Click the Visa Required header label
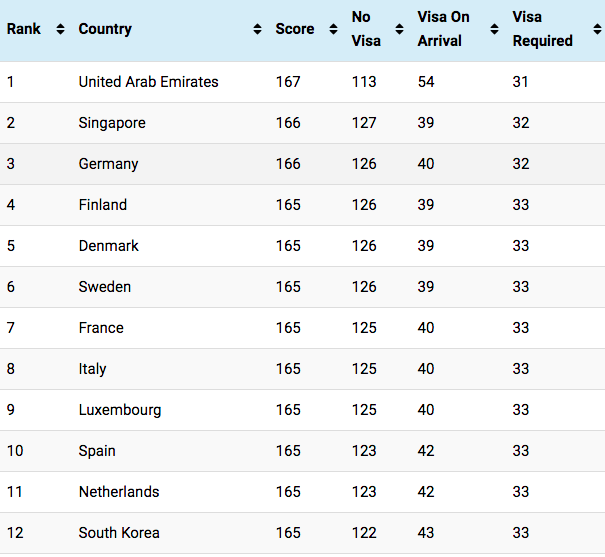 542,29
